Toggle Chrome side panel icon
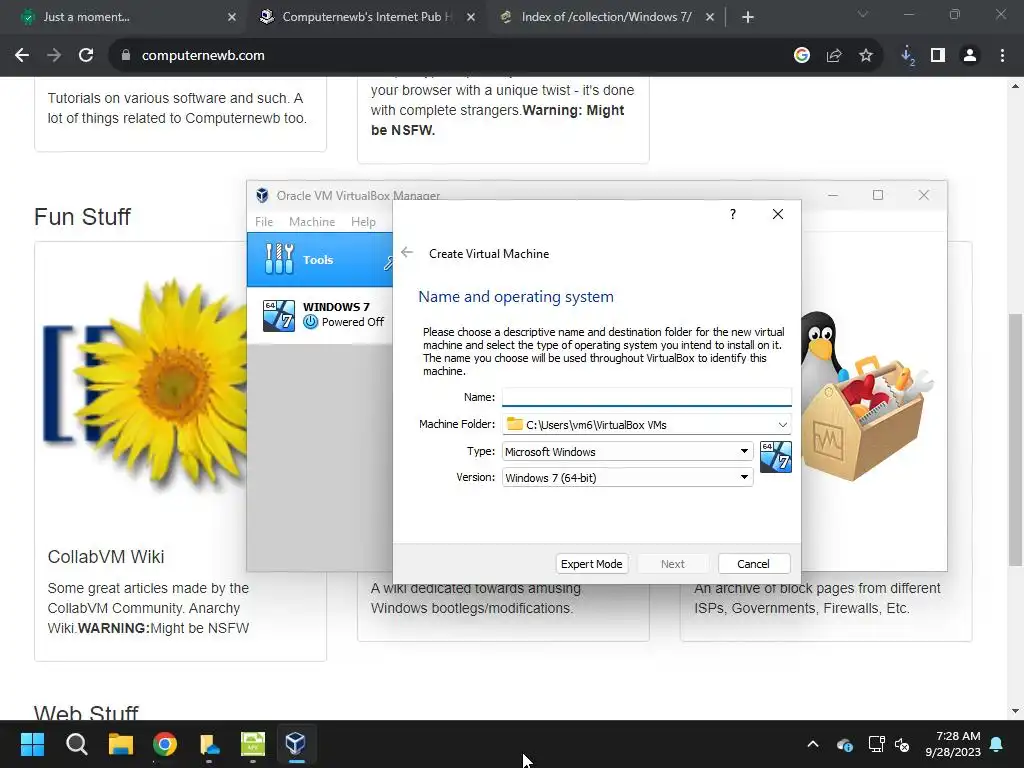 (x=938, y=56)
